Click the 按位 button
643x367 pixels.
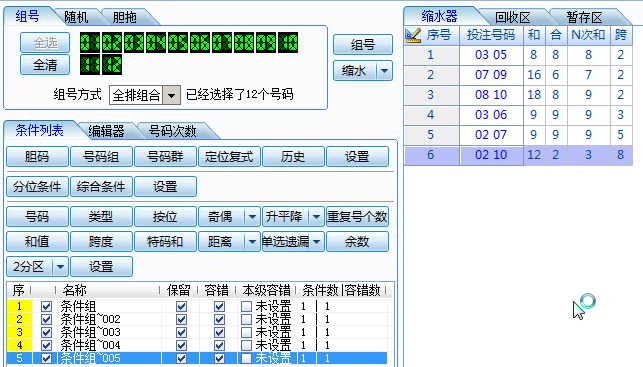coord(165,217)
